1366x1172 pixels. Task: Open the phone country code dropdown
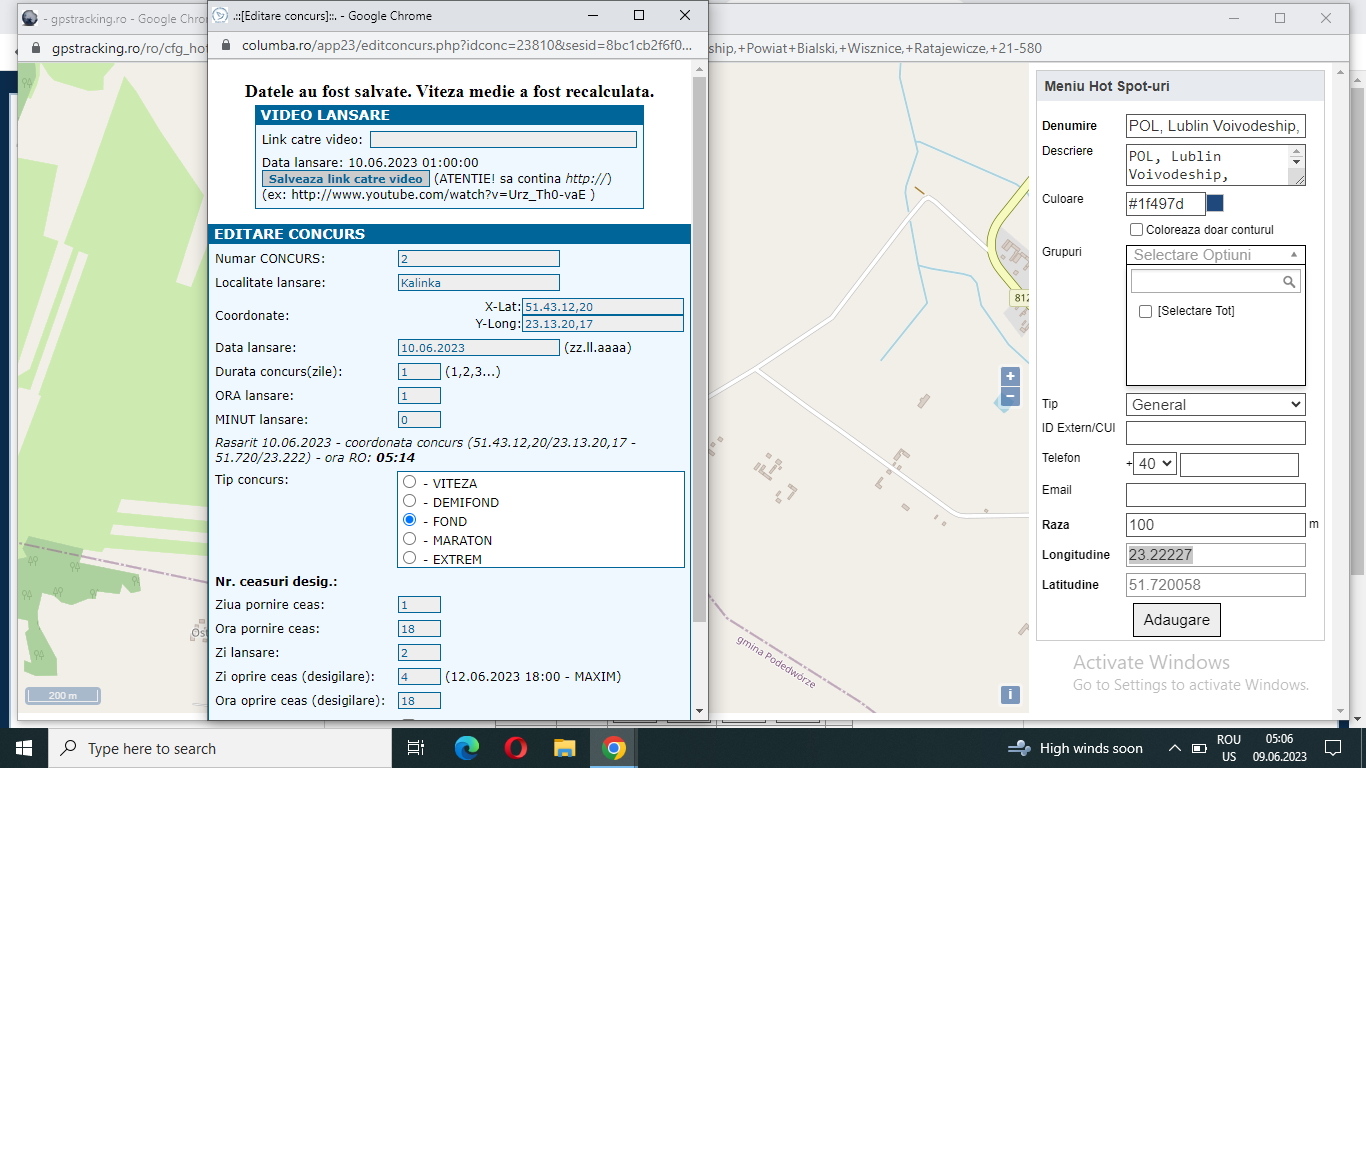point(1155,464)
